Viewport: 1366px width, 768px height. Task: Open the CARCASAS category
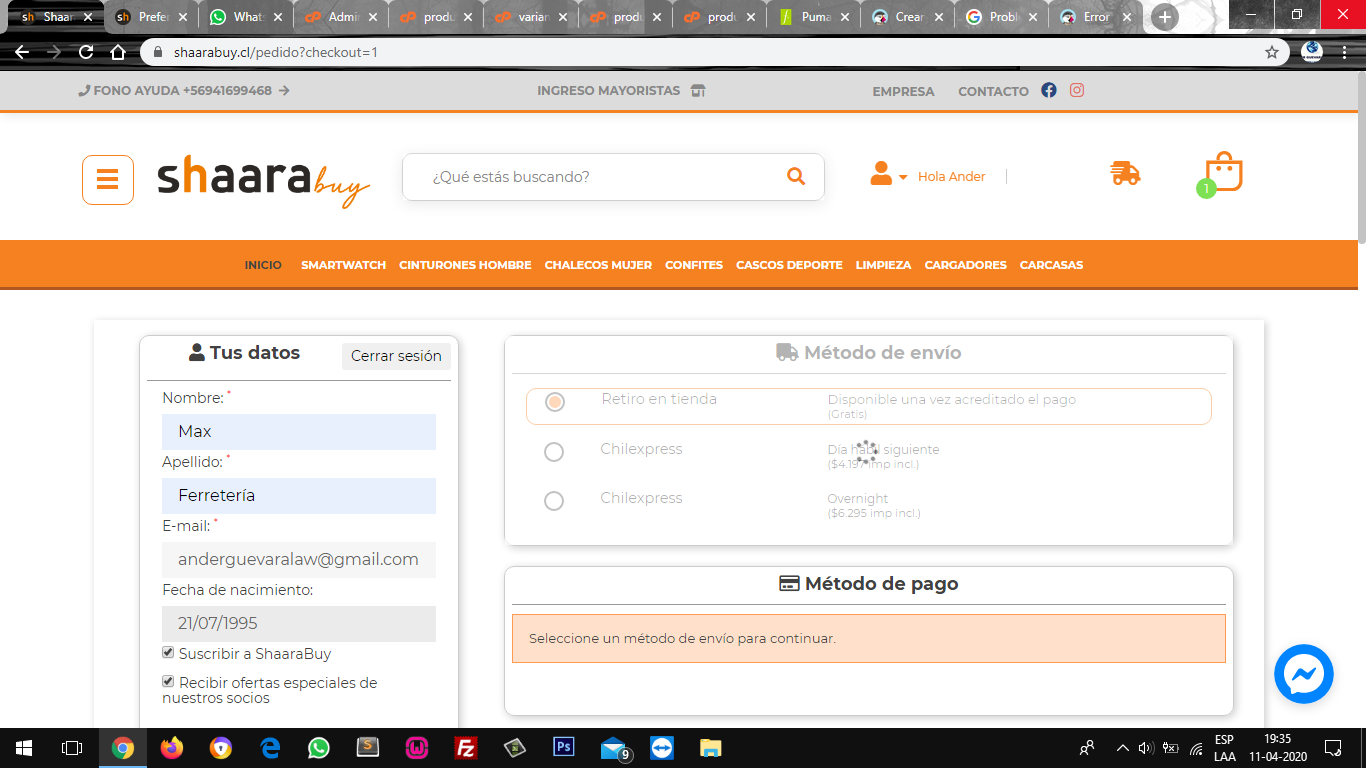click(1051, 265)
